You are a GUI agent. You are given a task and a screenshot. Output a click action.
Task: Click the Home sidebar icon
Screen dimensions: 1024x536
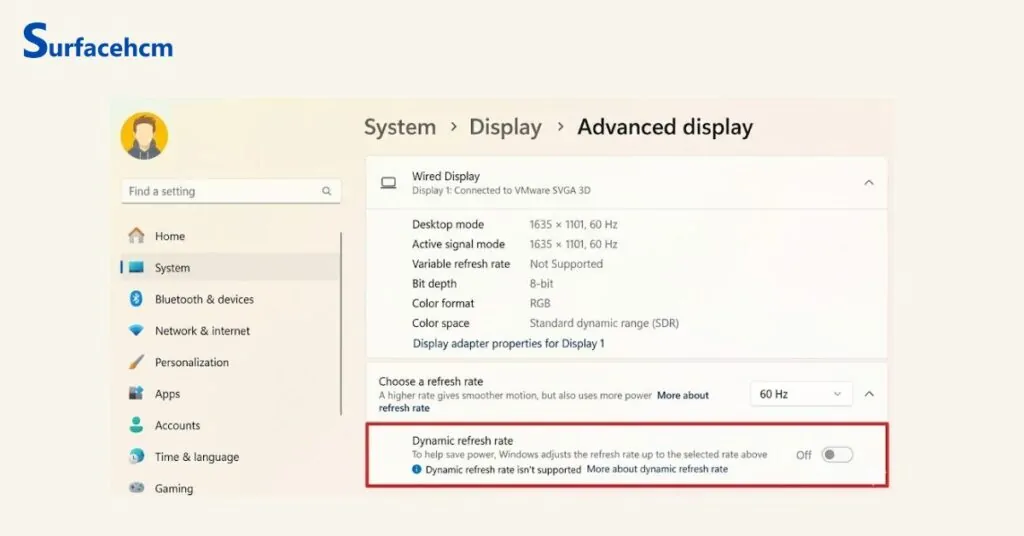136,236
